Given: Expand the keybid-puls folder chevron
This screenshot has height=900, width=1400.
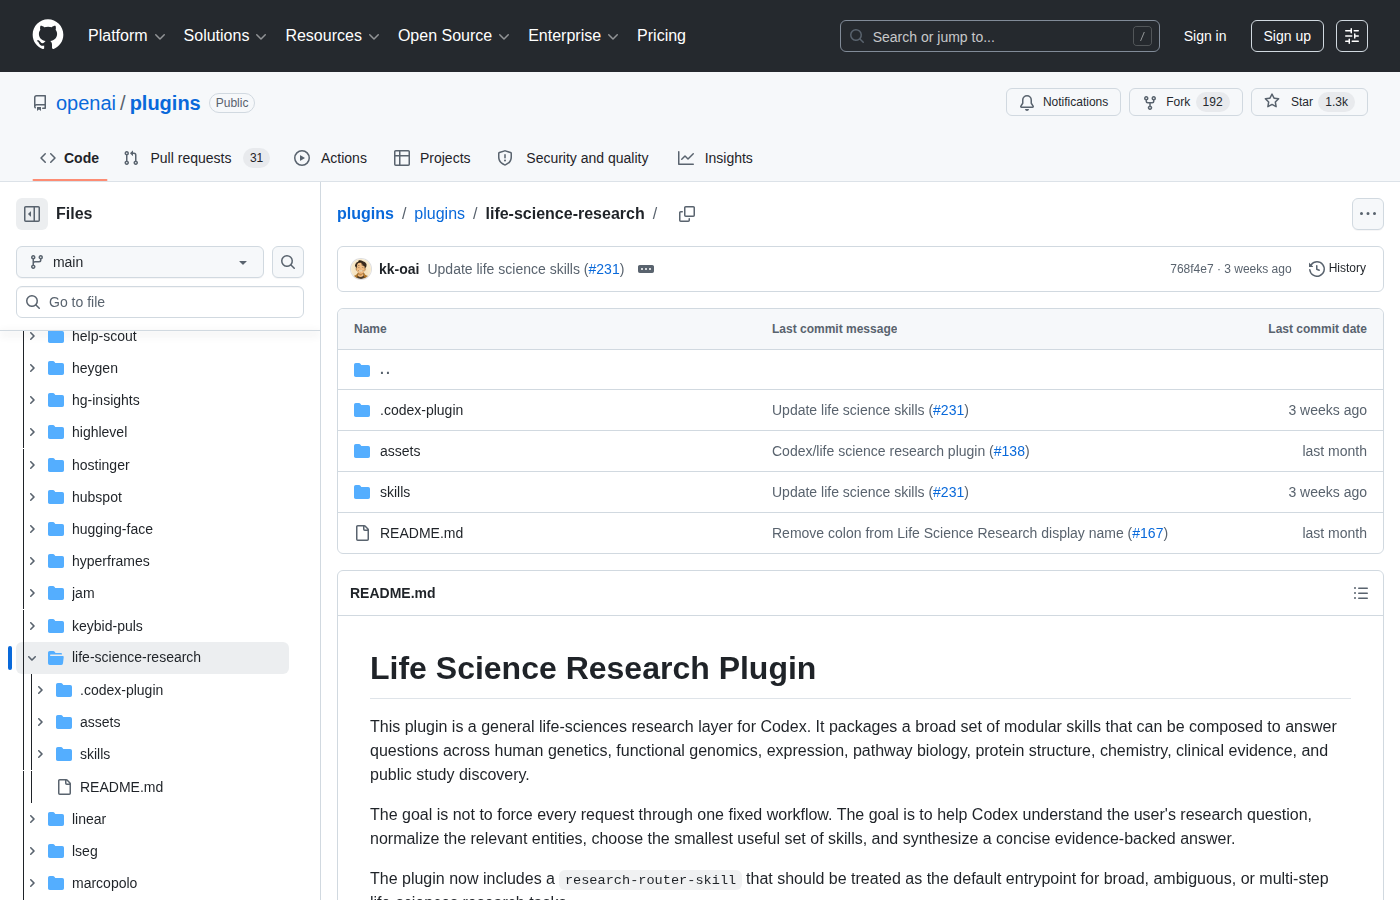Looking at the screenshot, I should 32,626.
